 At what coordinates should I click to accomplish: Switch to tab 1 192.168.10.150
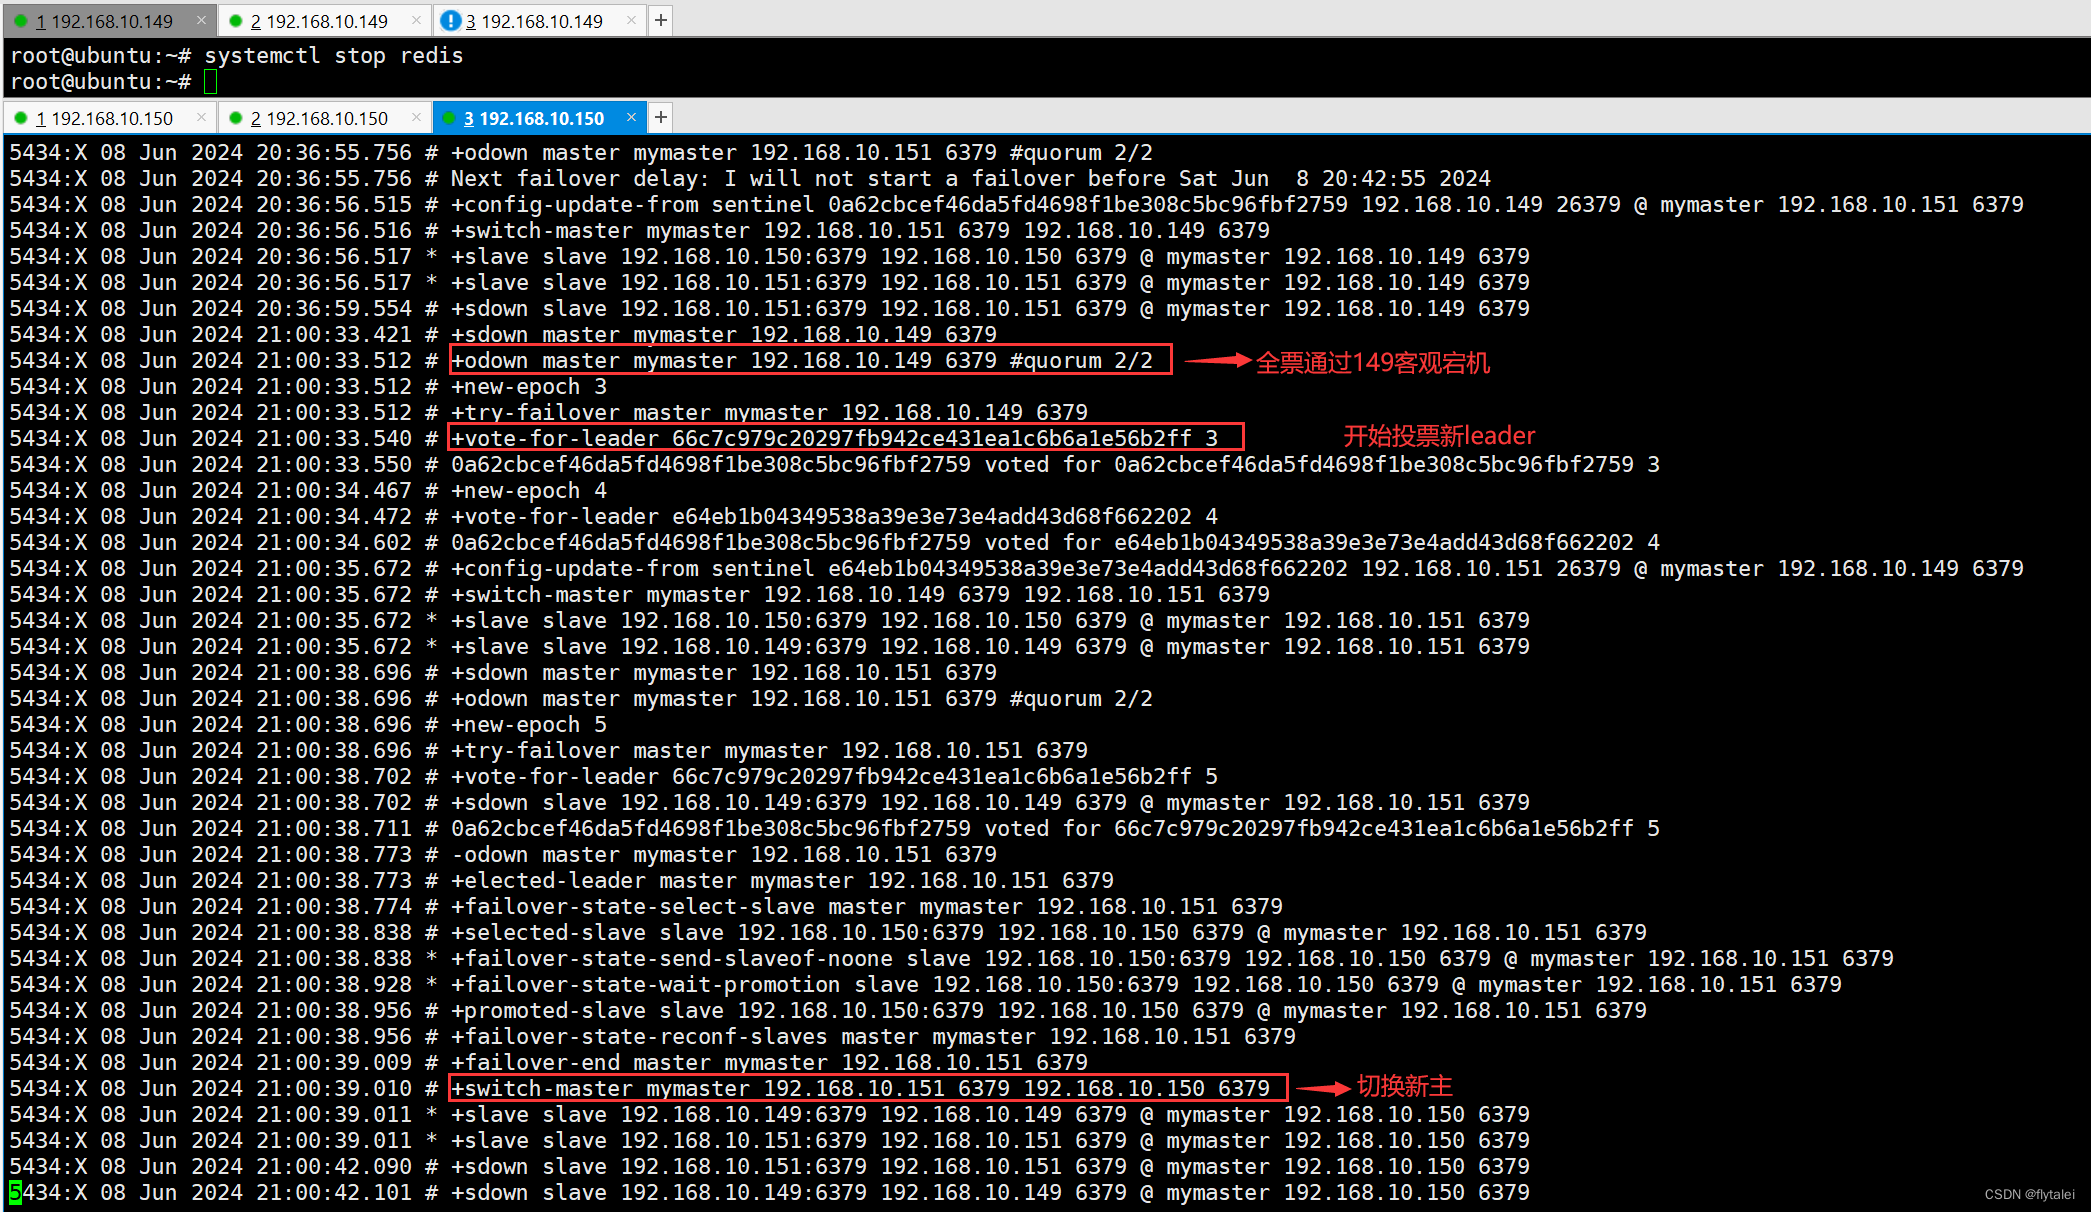(x=110, y=118)
